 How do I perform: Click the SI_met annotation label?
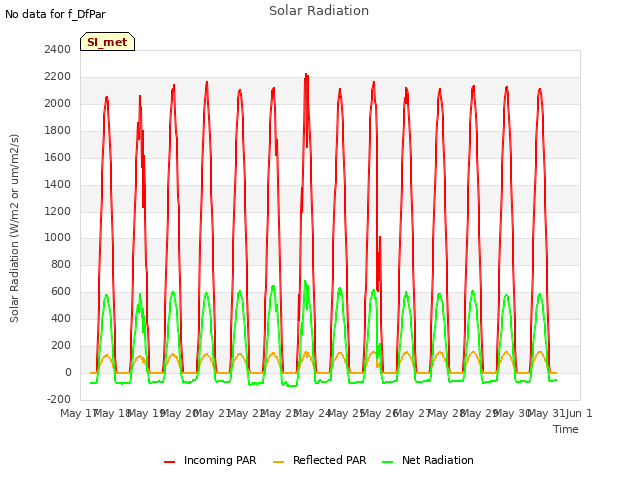tap(107, 42)
